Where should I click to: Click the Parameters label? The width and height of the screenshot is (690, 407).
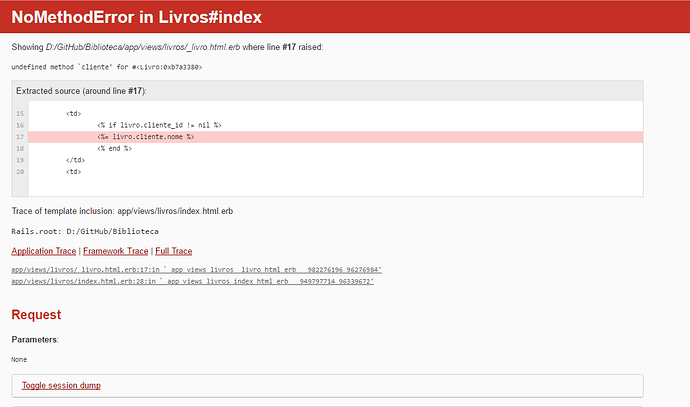[x=35, y=340]
